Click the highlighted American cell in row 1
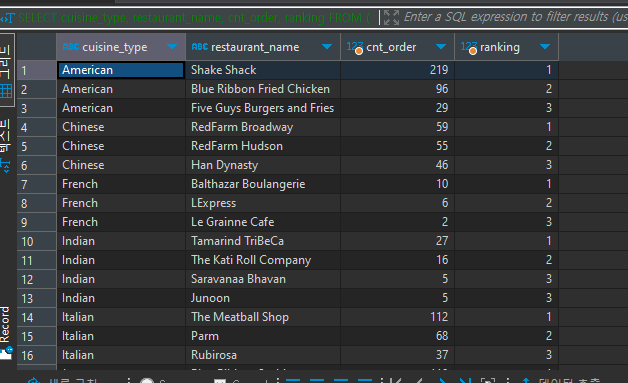Viewport: 628px width, 383px height. (121, 70)
